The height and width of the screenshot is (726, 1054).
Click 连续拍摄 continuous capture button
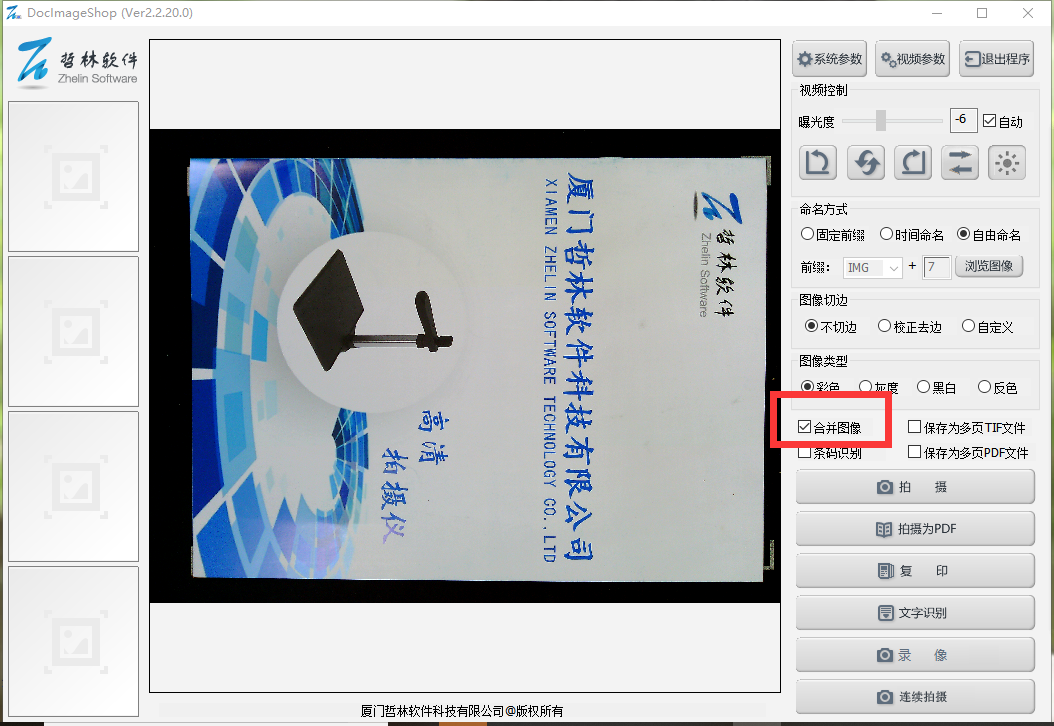click(915, 697)
